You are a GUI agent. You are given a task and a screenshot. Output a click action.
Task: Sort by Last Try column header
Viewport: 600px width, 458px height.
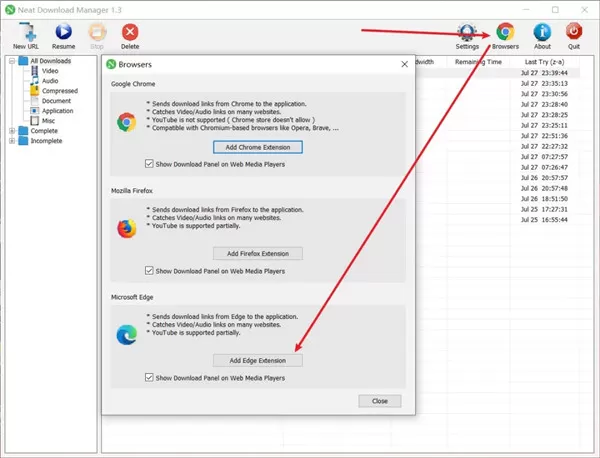544,62
